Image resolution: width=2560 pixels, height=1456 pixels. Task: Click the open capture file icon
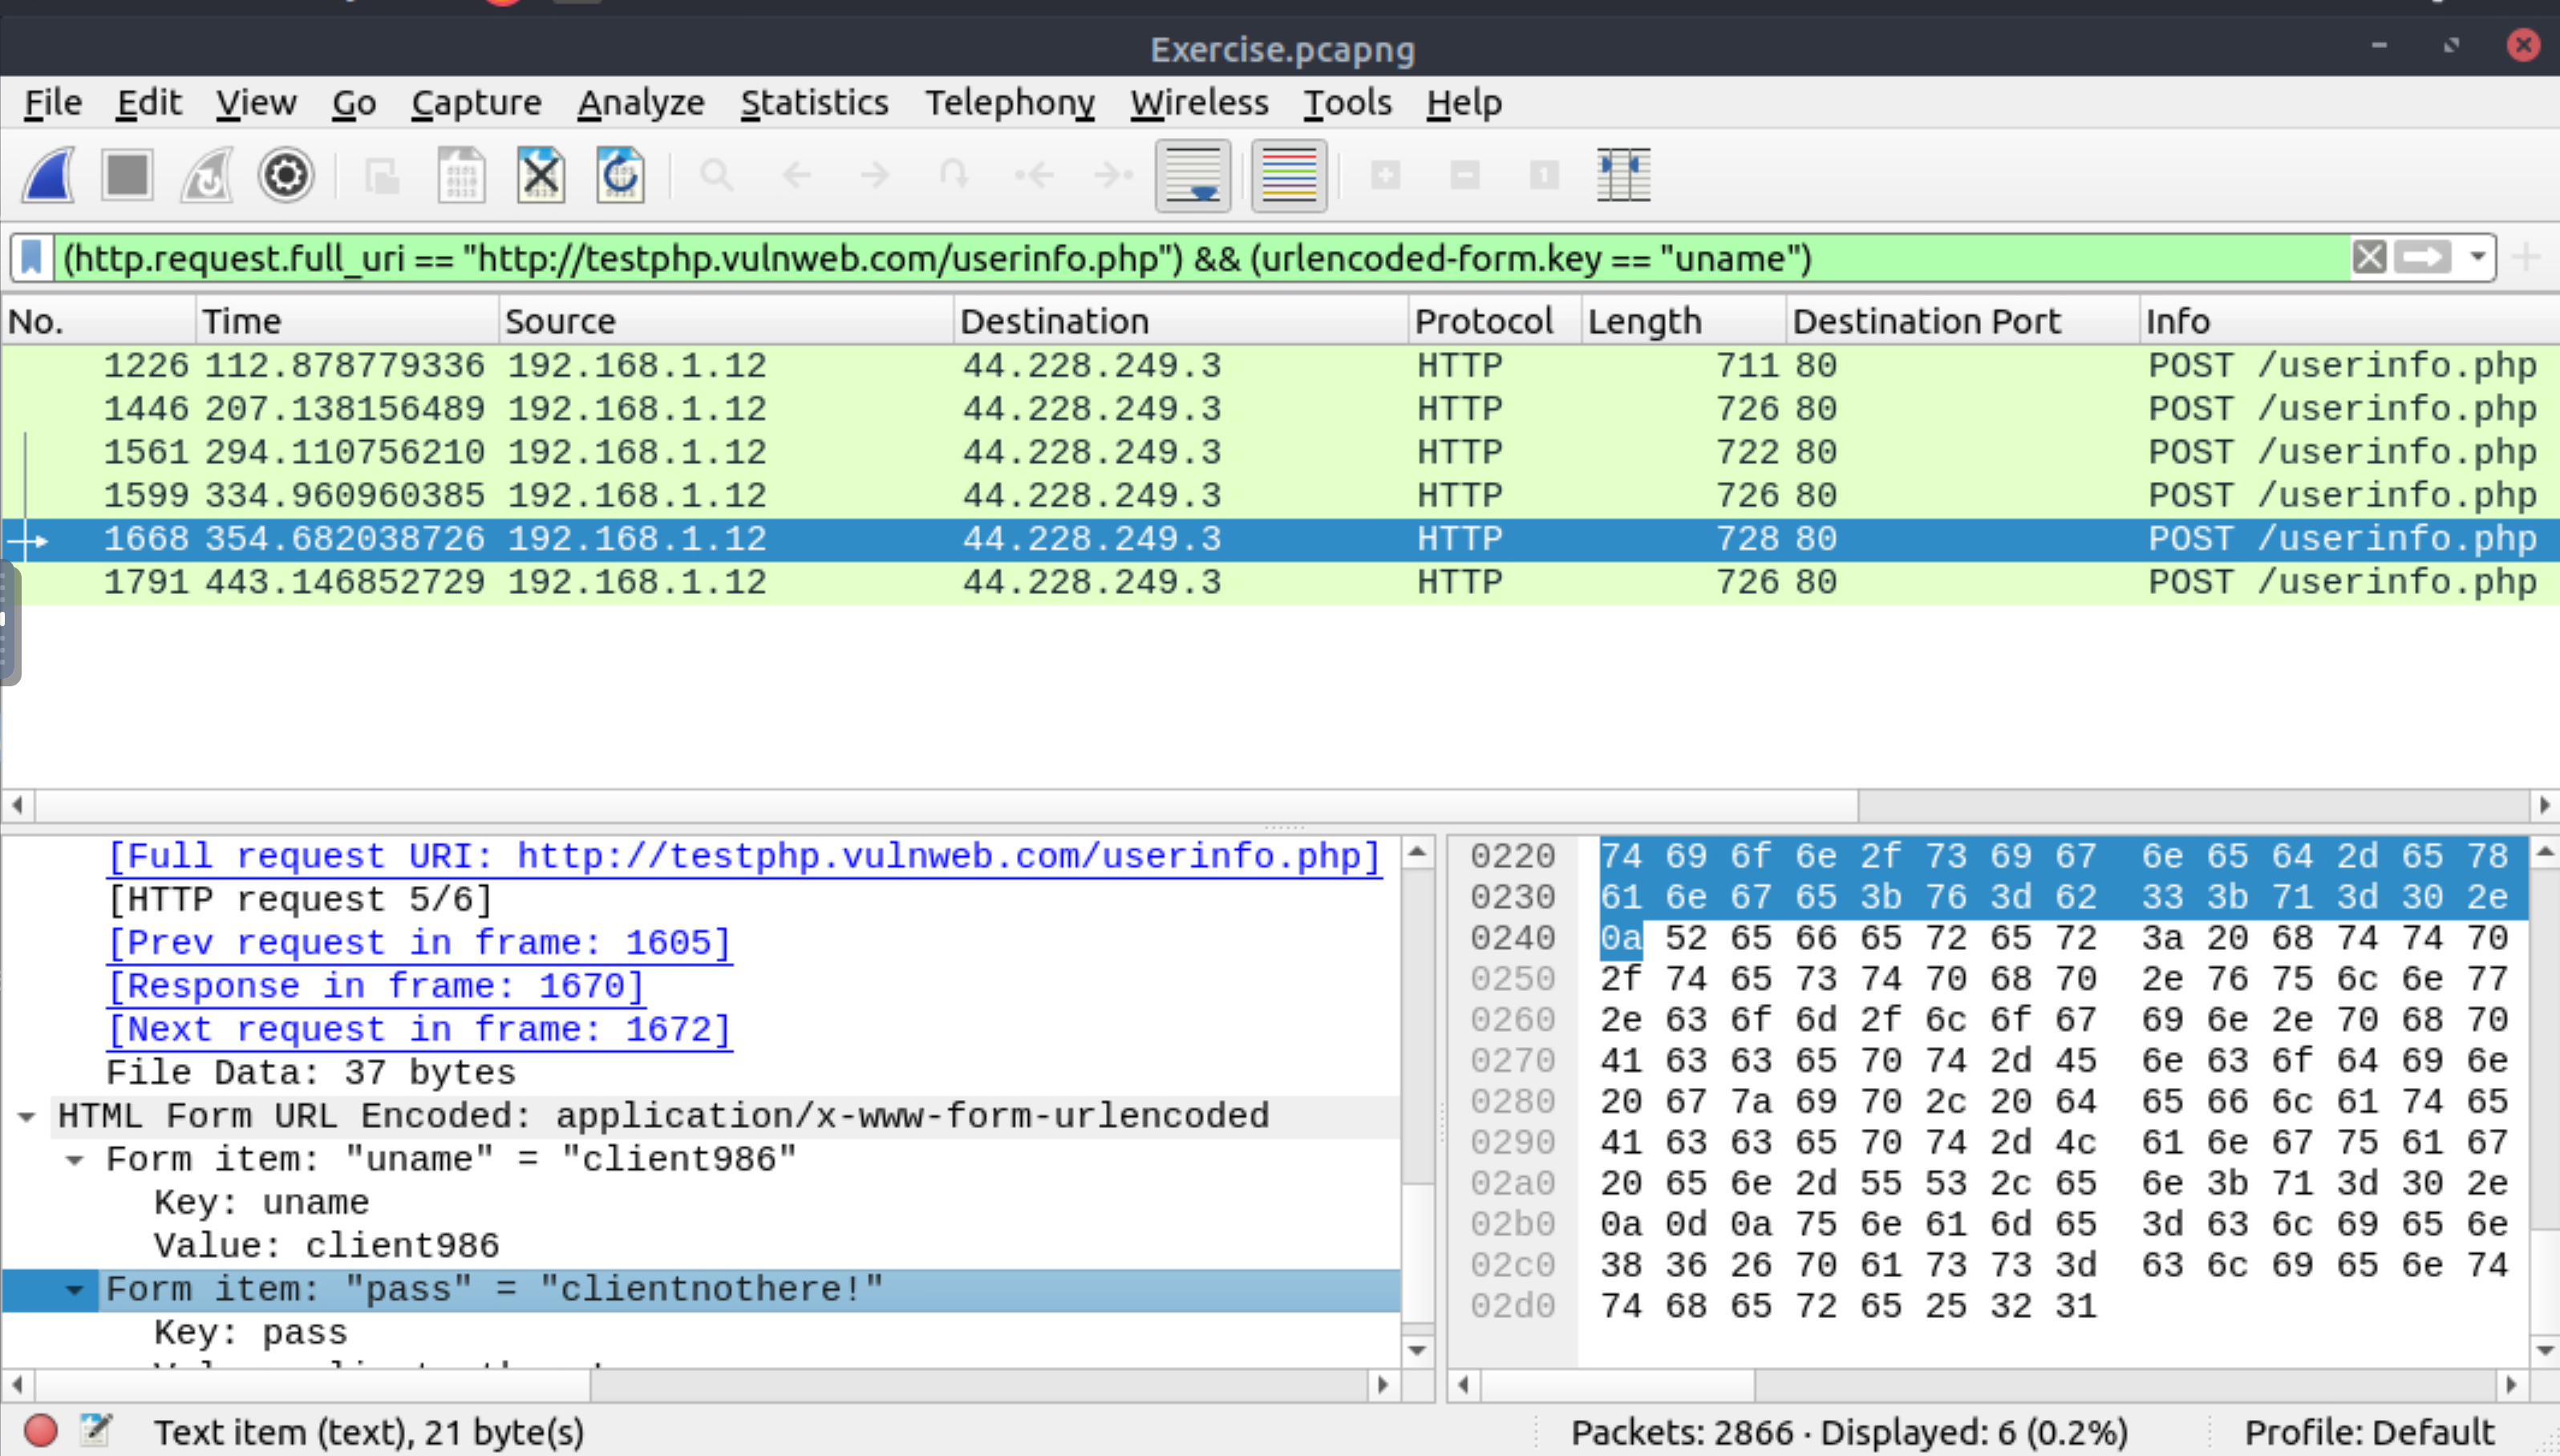tap(382, 176)
